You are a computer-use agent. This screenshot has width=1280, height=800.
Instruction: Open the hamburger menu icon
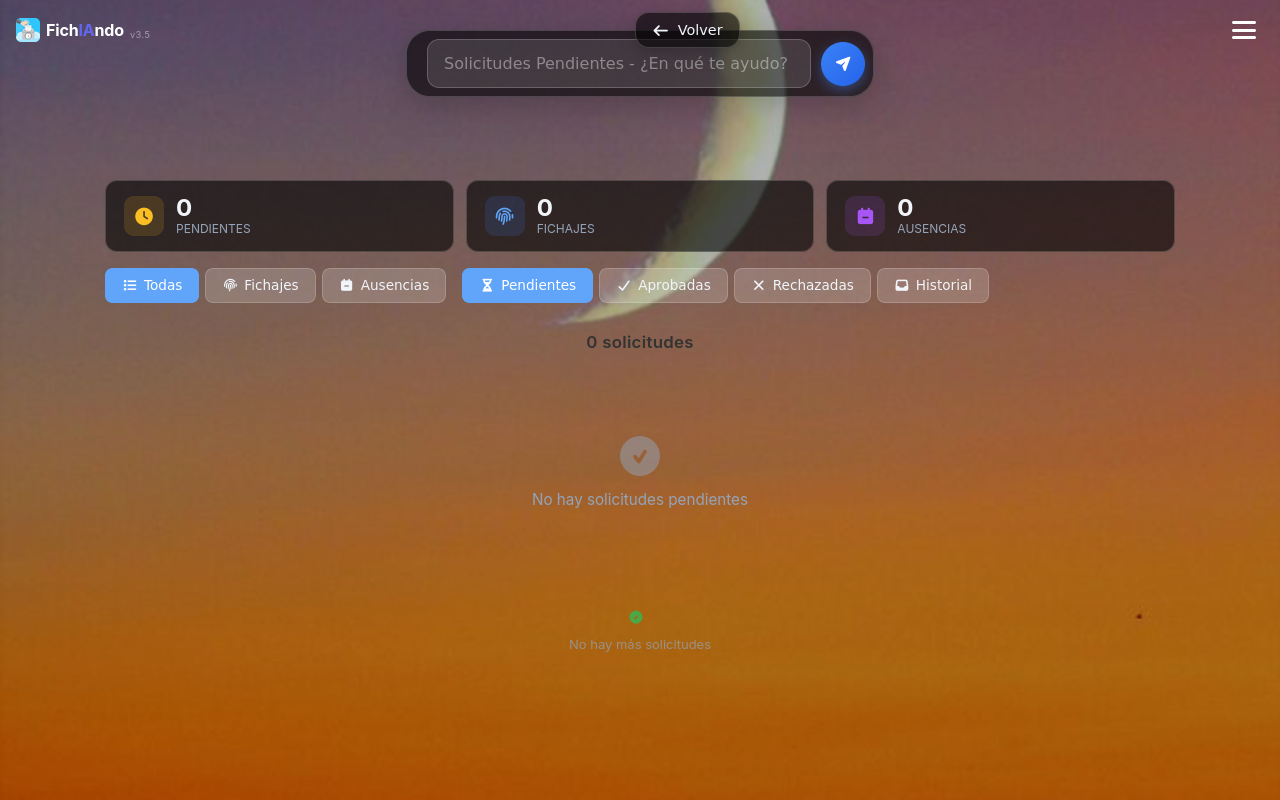[1244, 30]
